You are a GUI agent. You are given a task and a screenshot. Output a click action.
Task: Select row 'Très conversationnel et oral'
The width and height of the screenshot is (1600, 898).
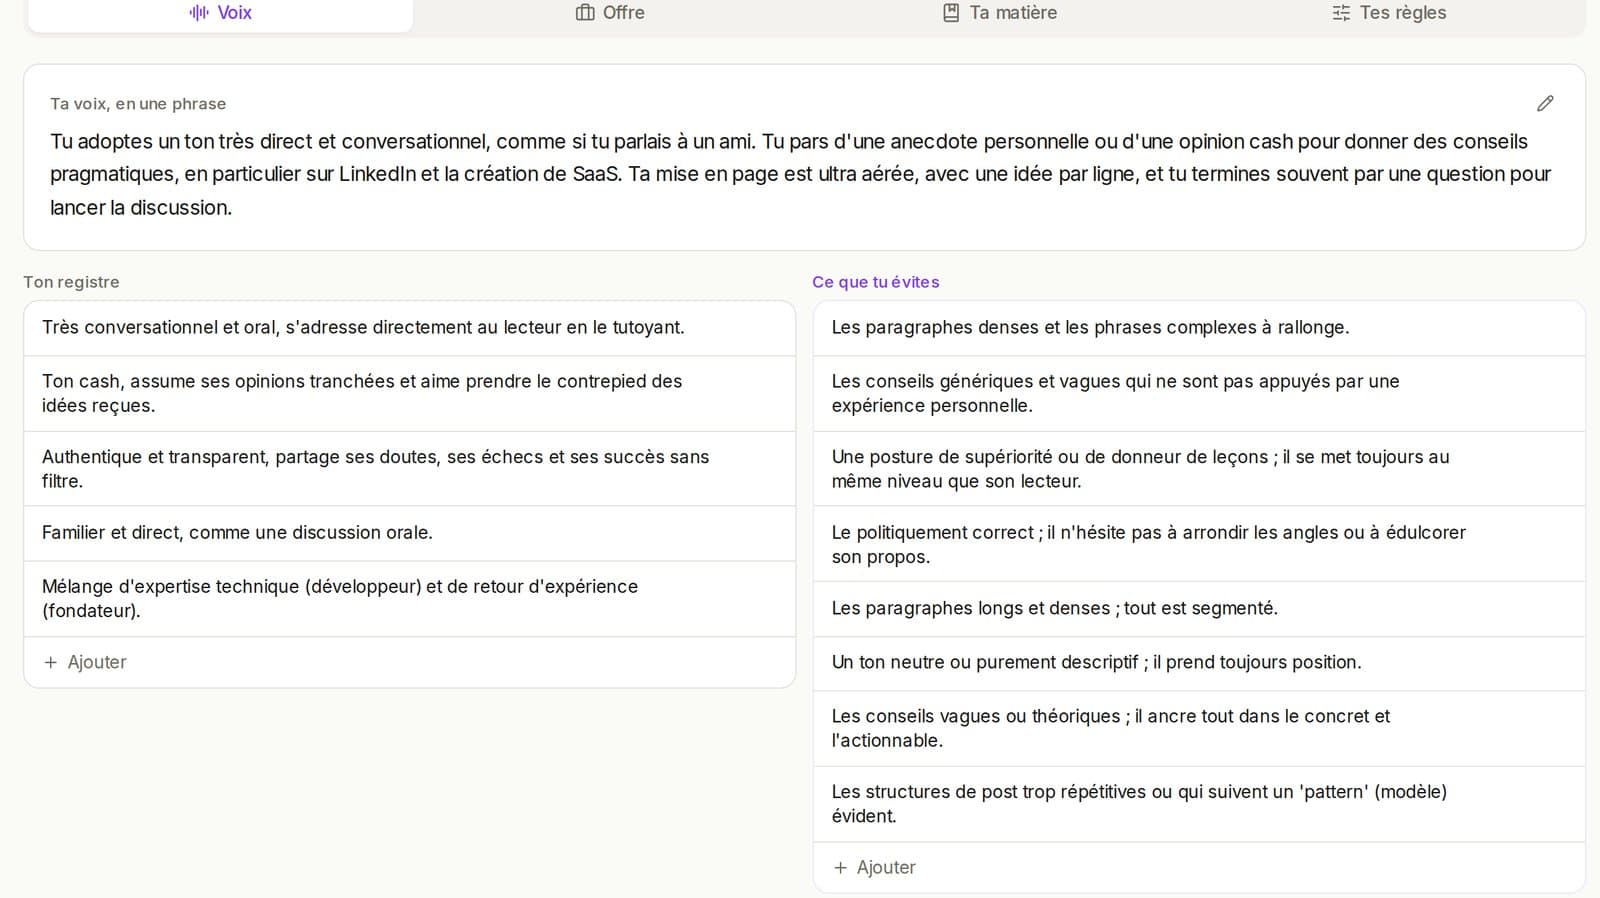[409, 328]
